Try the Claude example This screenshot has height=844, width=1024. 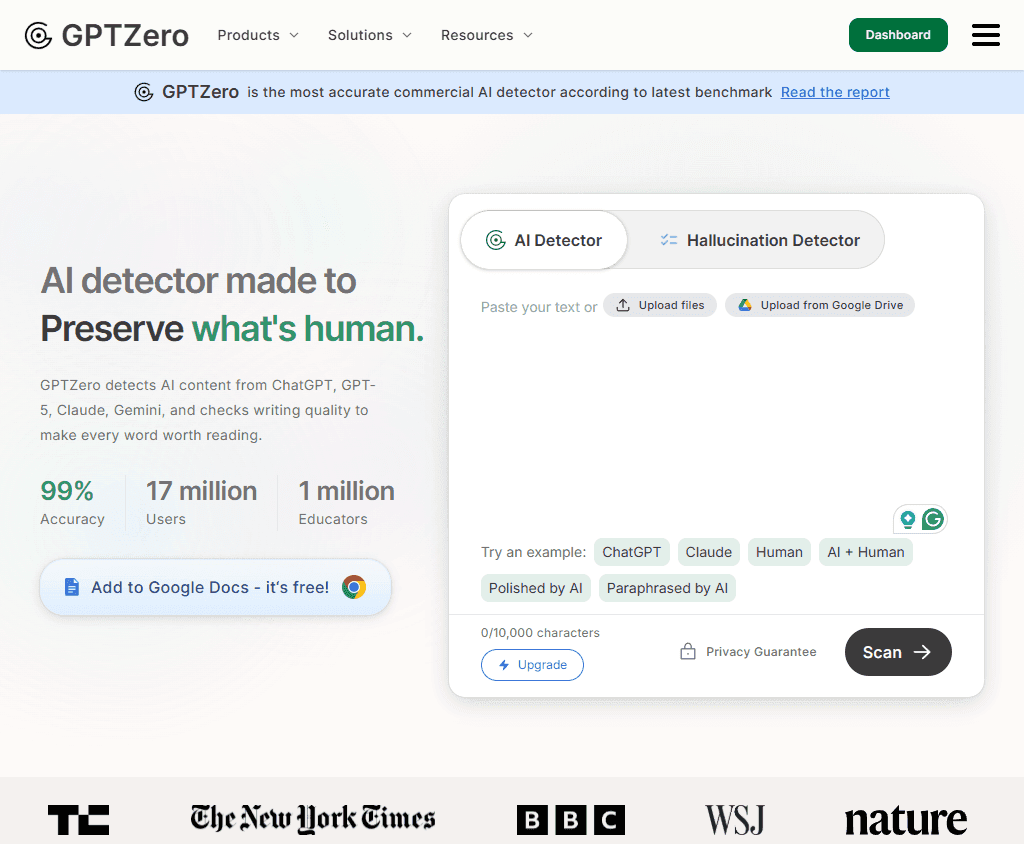(709, 552)
